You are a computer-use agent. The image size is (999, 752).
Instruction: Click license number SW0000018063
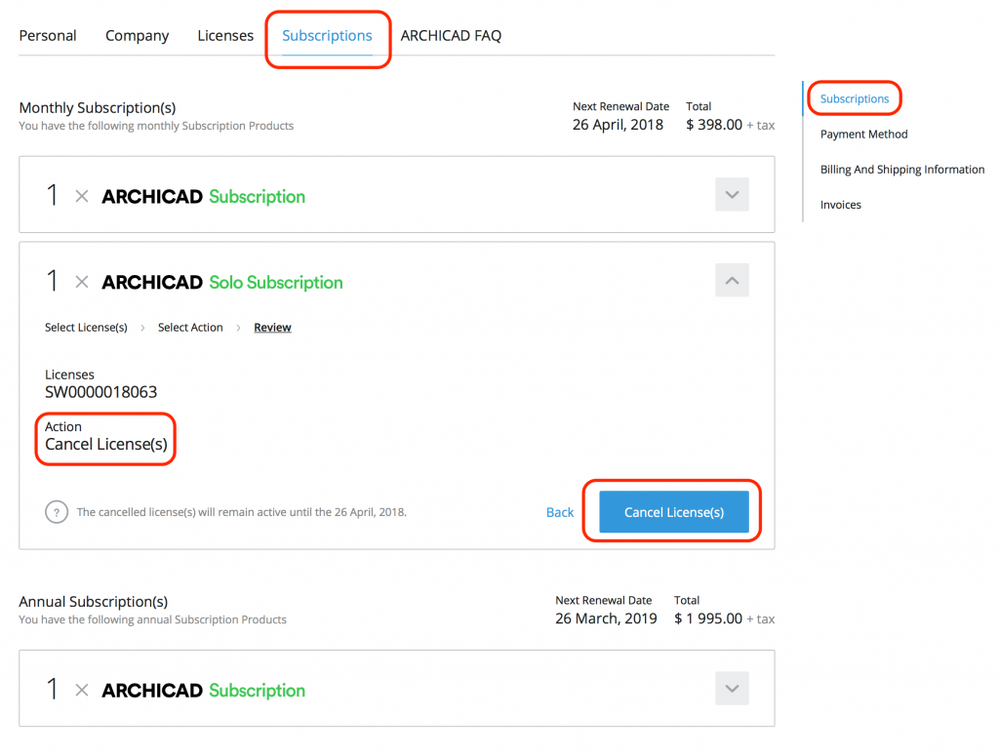[x=101, y=392]
